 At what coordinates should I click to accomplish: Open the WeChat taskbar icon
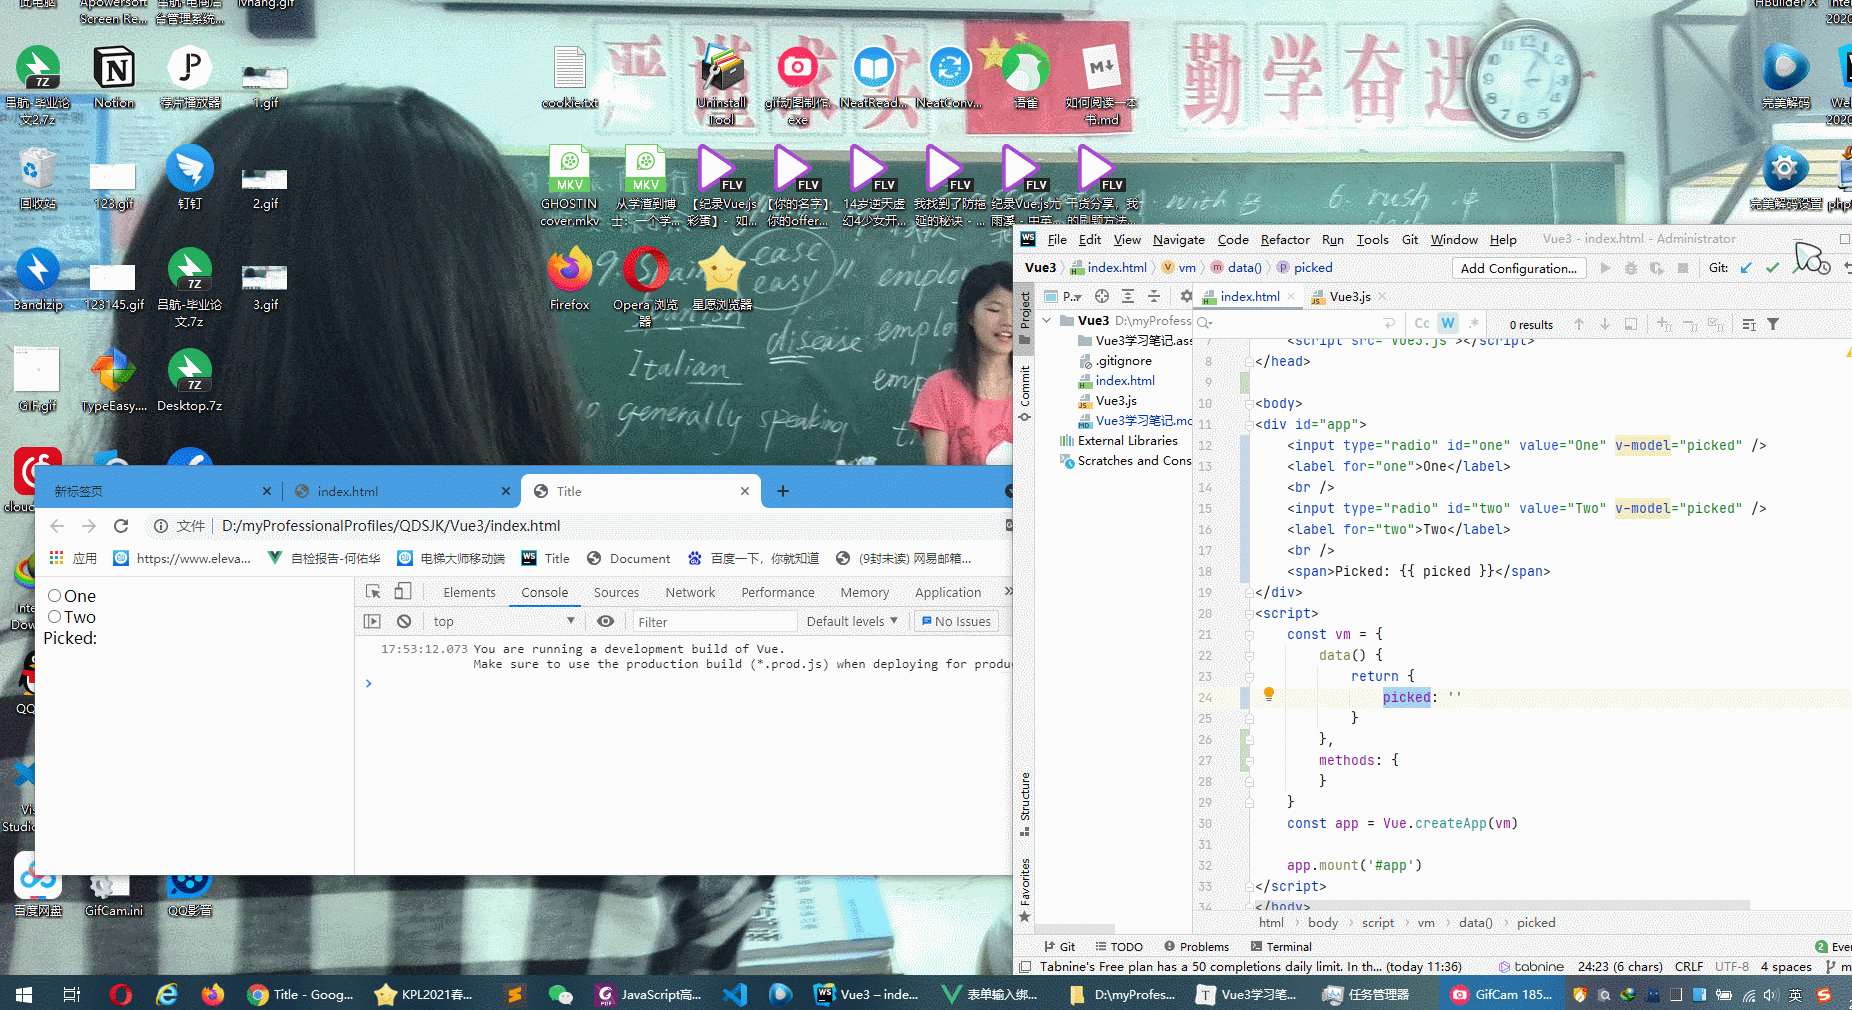(x=560, y=994)
